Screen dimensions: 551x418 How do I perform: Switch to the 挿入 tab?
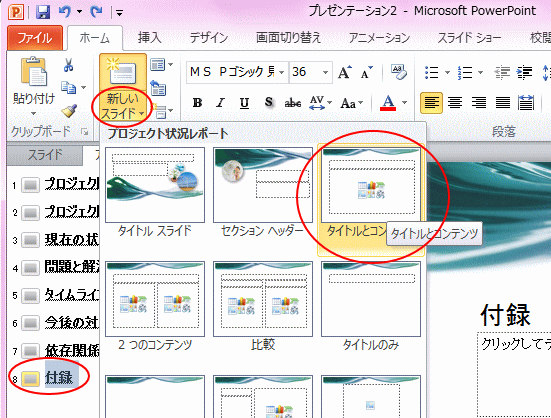[x=149, y=38]
